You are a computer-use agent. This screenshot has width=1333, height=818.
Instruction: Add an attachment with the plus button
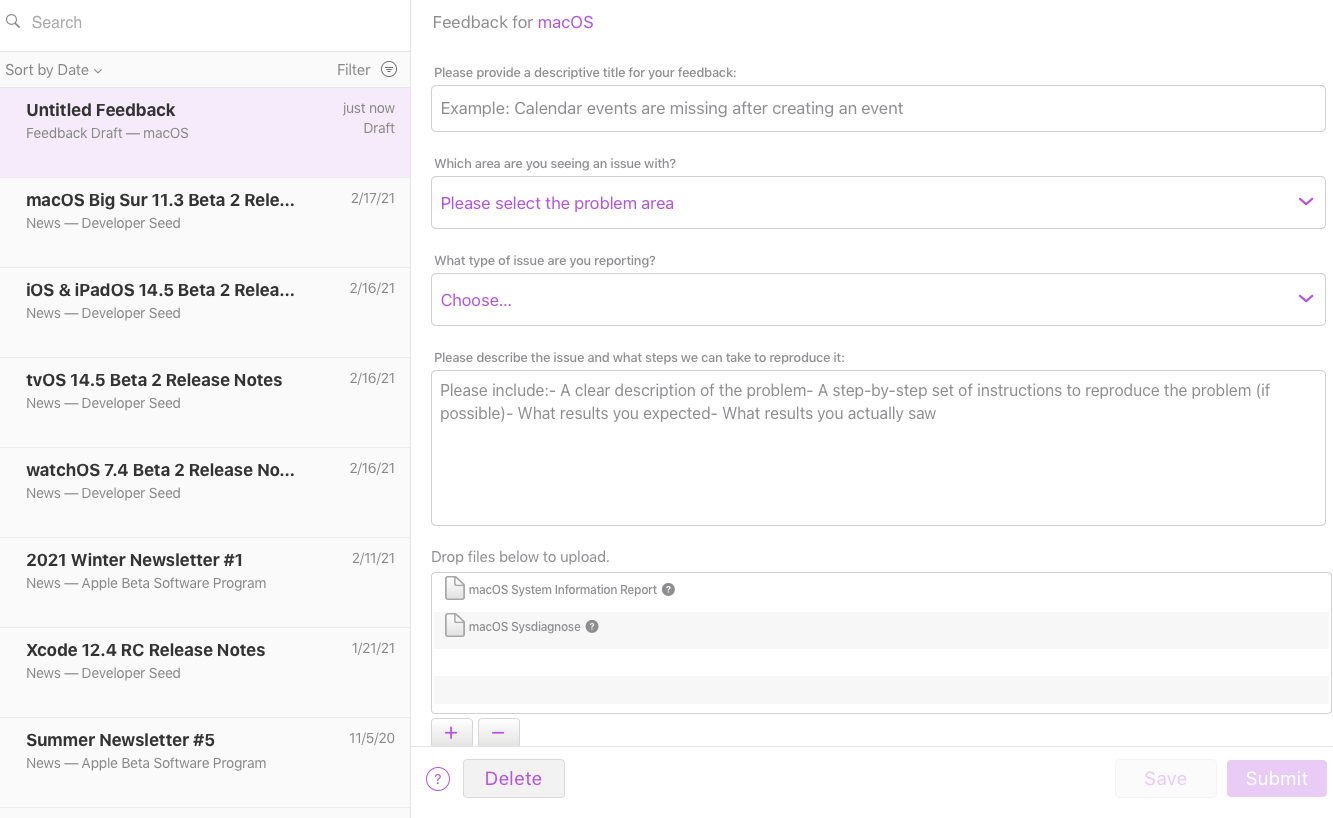(451, 733)
